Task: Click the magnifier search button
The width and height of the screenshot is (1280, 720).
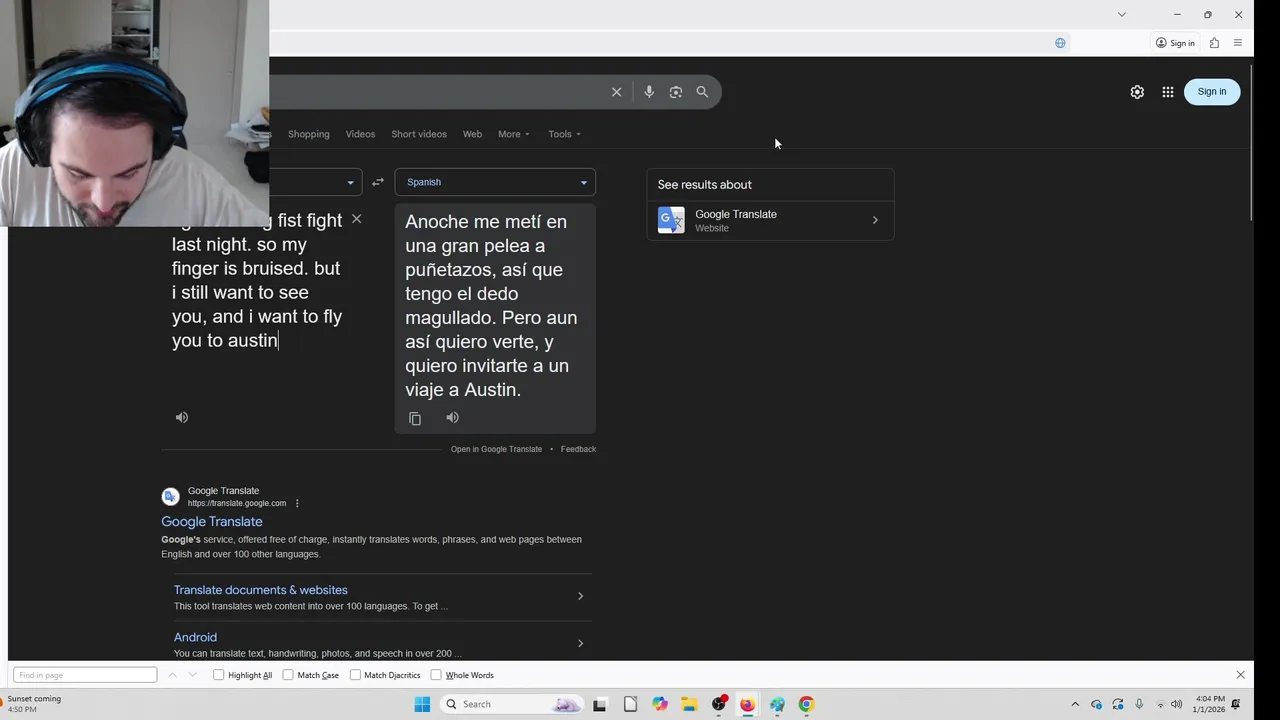Action: click(702, 92)
